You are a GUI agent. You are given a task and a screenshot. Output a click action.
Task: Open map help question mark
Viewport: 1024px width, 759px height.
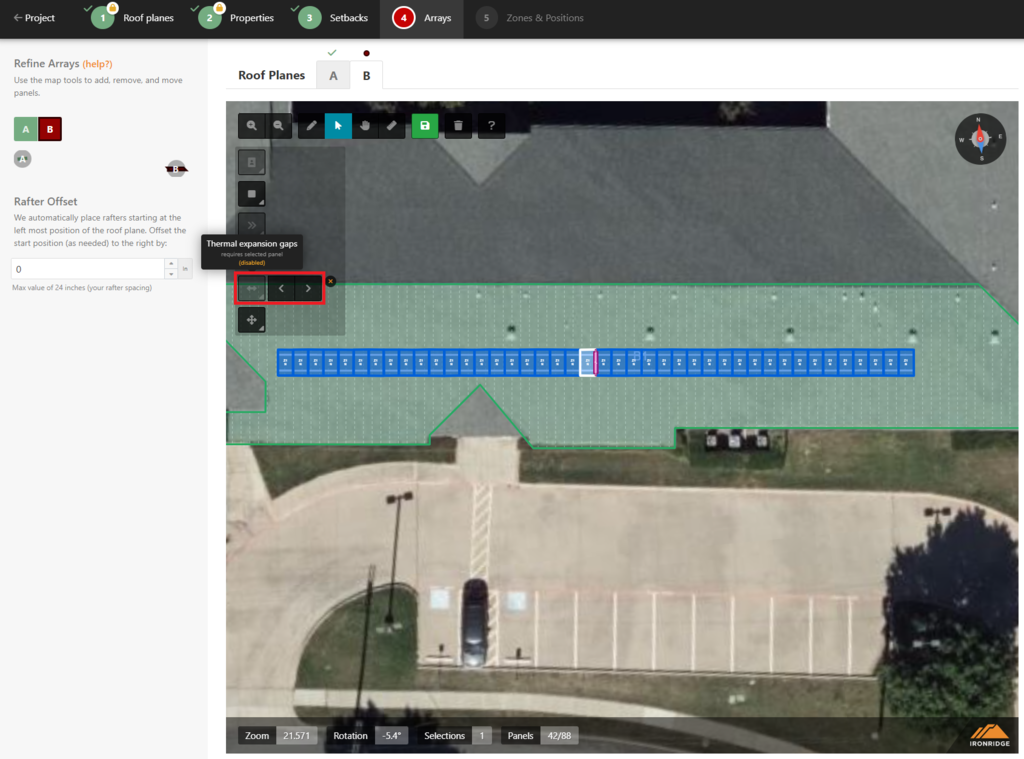[x=491, y=126]
